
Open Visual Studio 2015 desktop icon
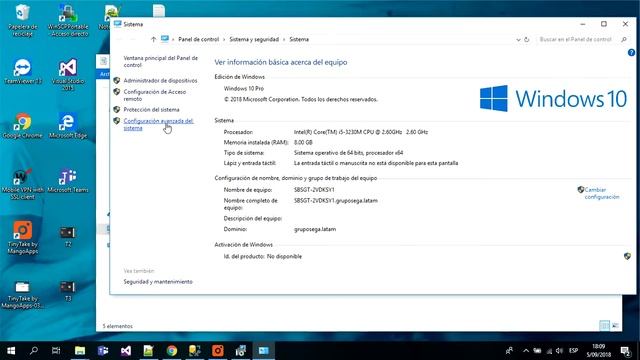click(x=68, y=75)
